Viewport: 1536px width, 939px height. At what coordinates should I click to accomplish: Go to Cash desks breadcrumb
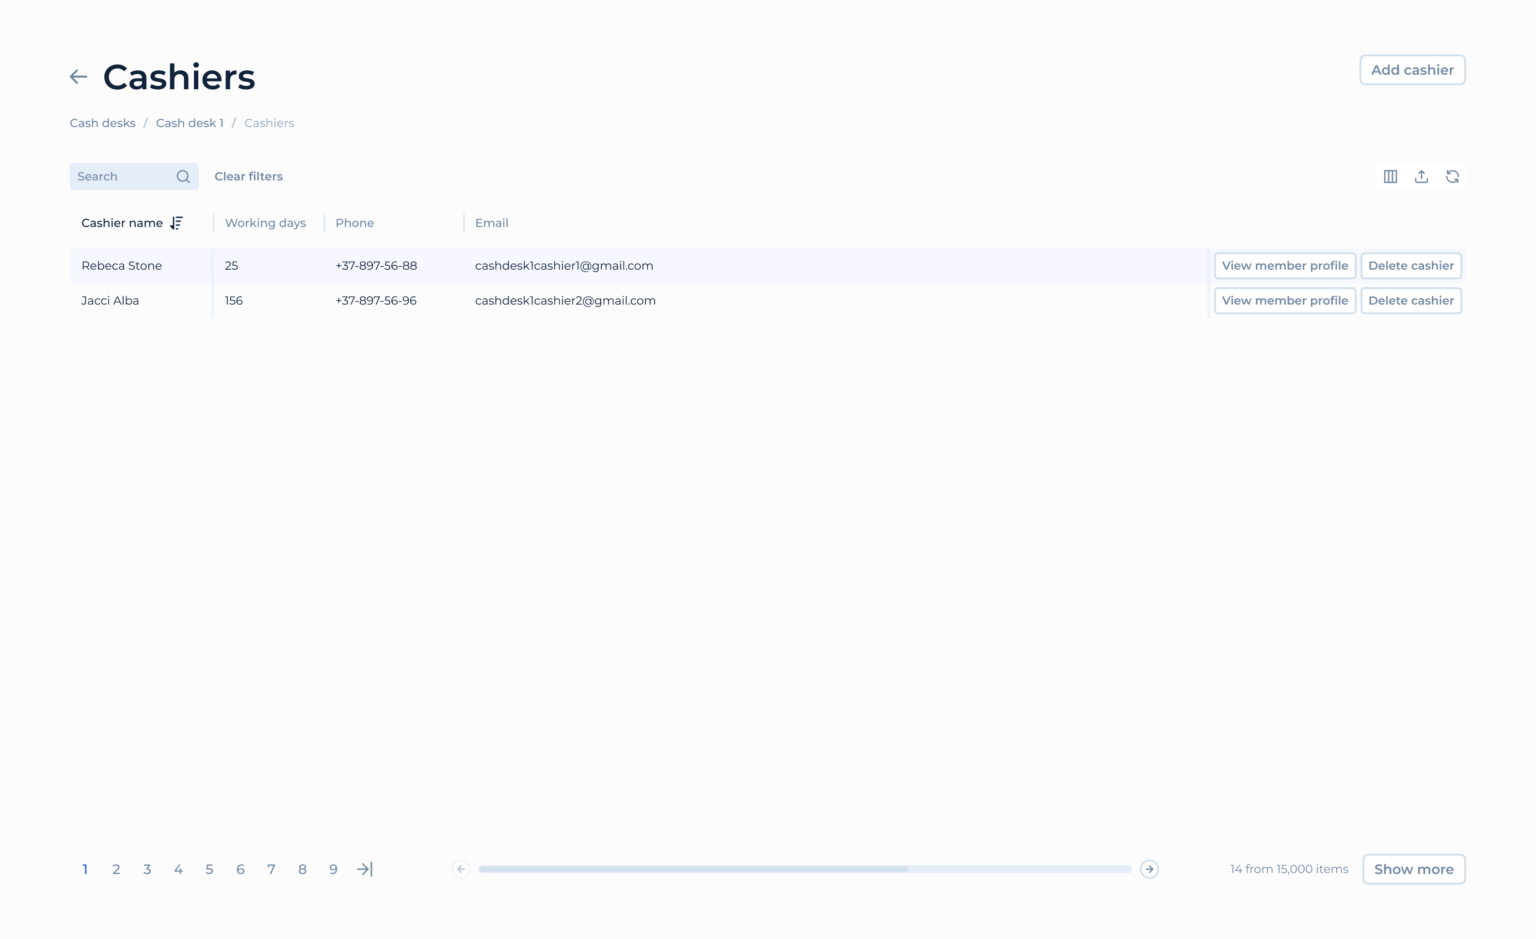tap(102, 123)
